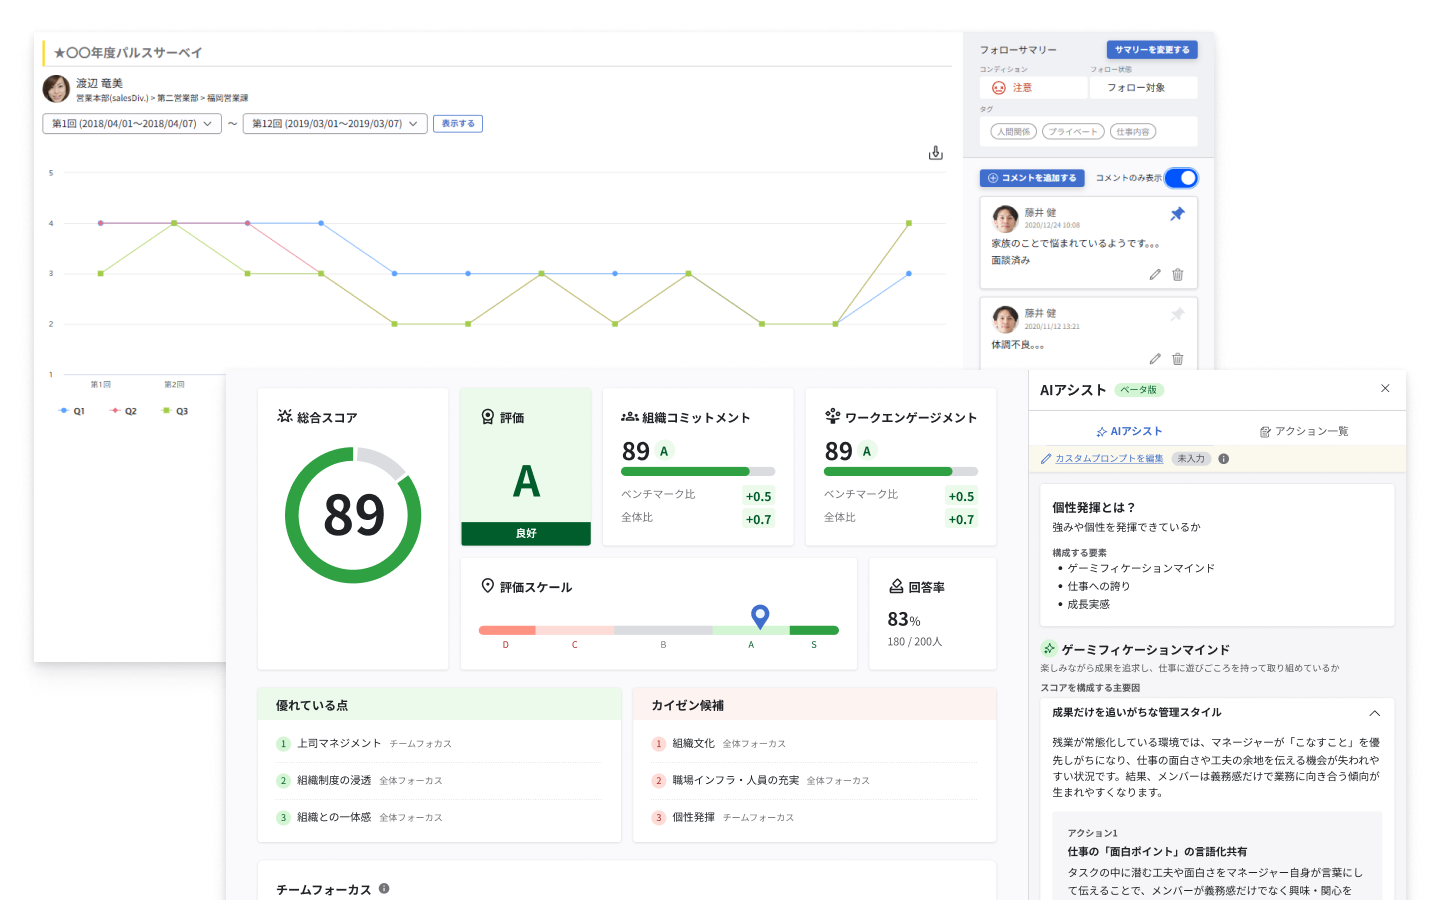Switch to the アクション一覧 tab
The height and width of the screenshot is (900, 1440).
click(x=1304, y=431)
